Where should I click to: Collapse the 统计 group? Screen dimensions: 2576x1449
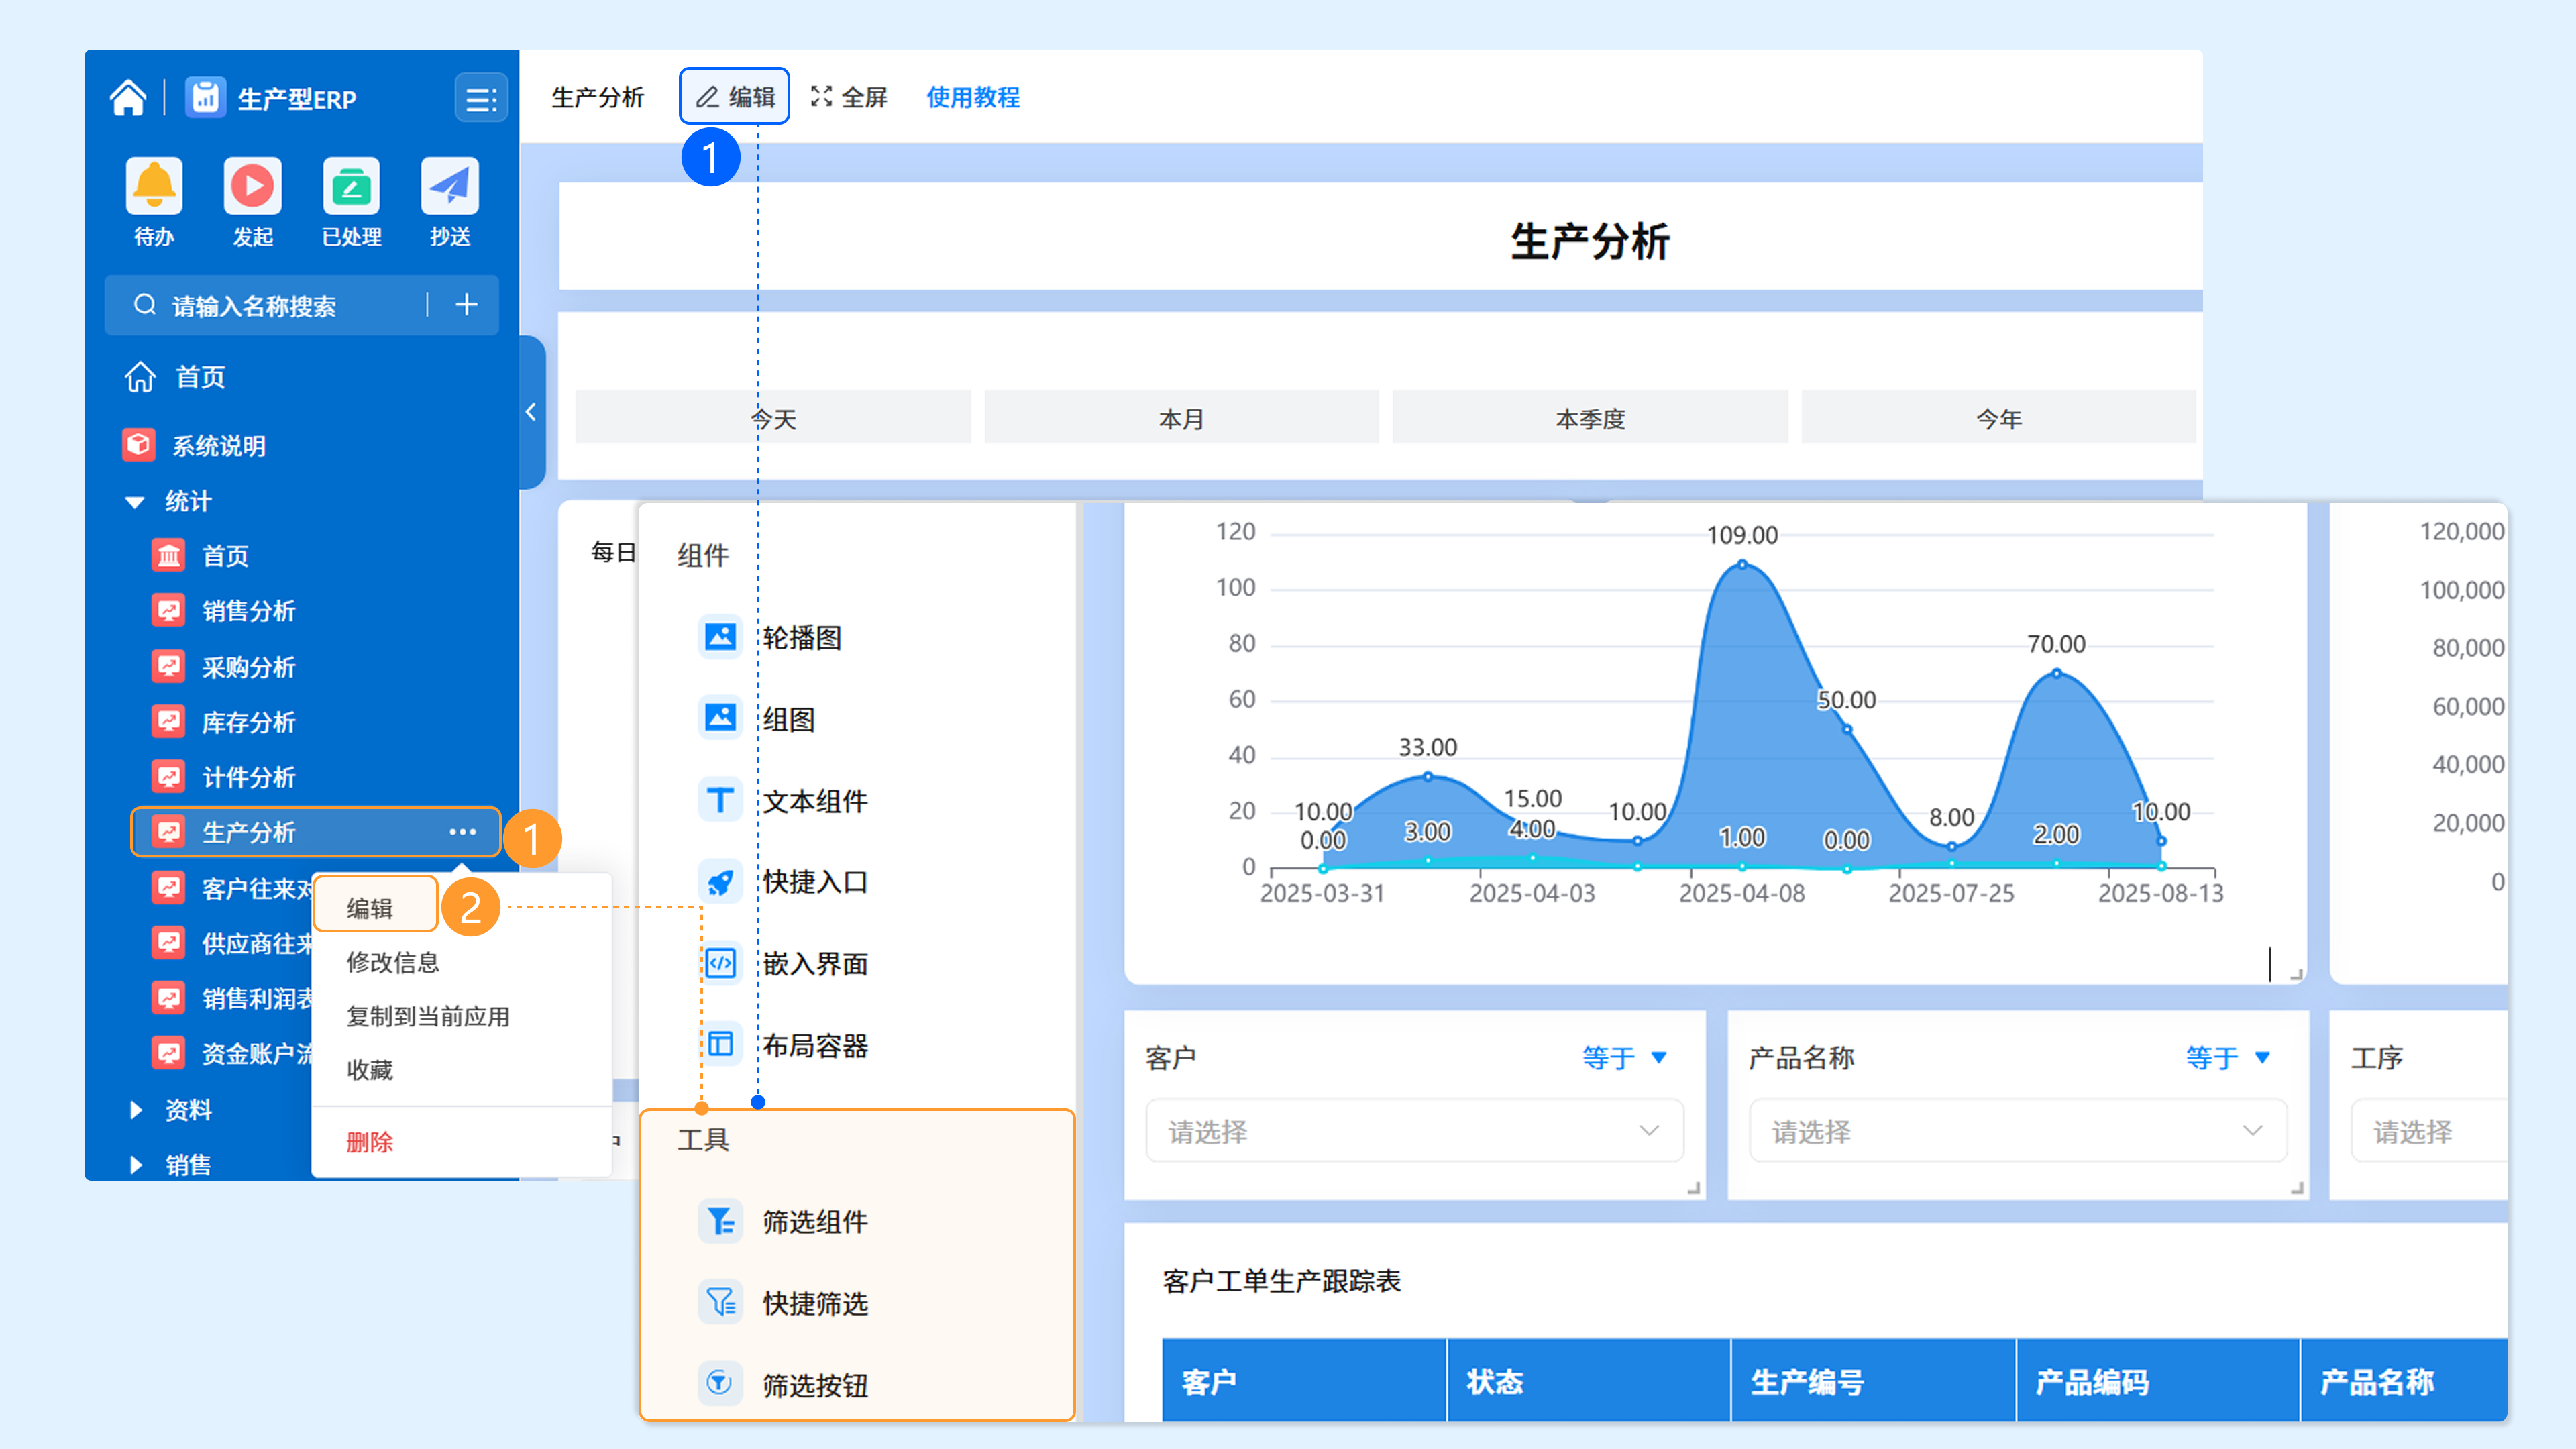[x=135, y=502]
